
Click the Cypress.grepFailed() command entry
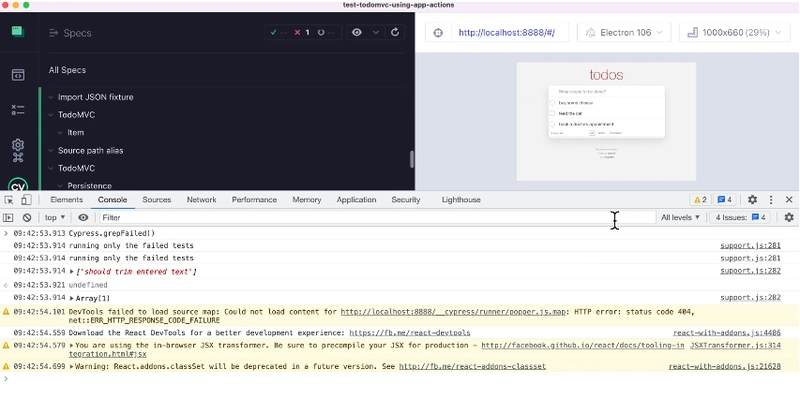point(112,234)
